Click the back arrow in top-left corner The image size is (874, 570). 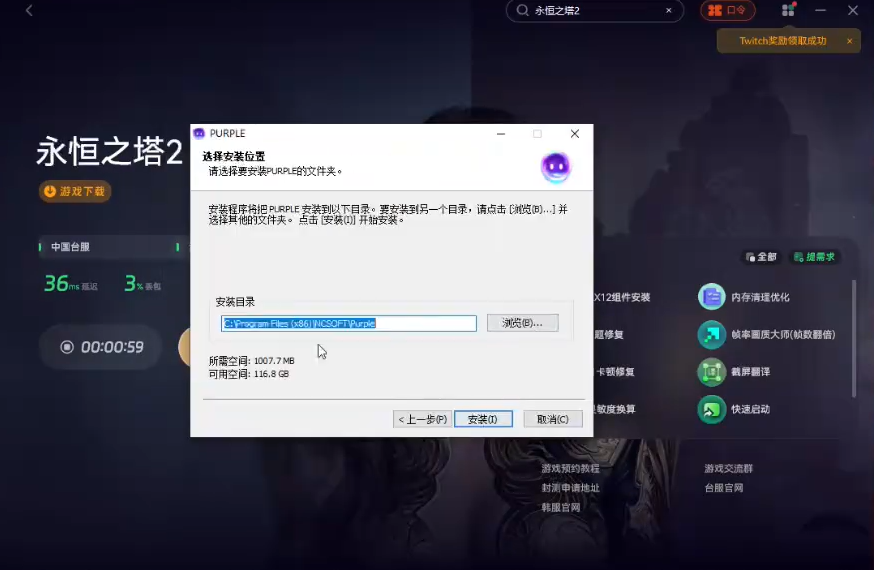click(29, 11)
